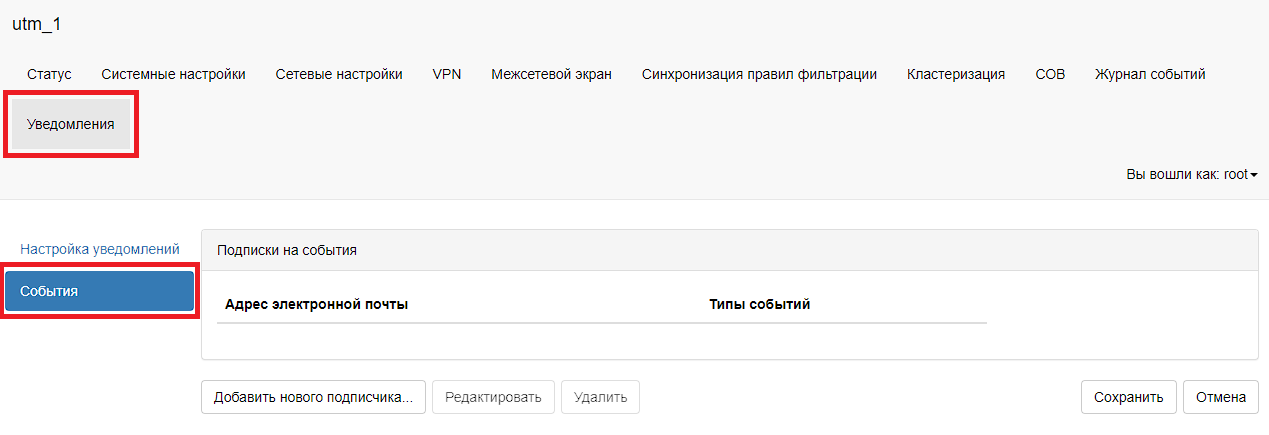The width and height of the screenshot is (1269, 435).
Task: Click Типы событий column header
Action: point(759,304)
